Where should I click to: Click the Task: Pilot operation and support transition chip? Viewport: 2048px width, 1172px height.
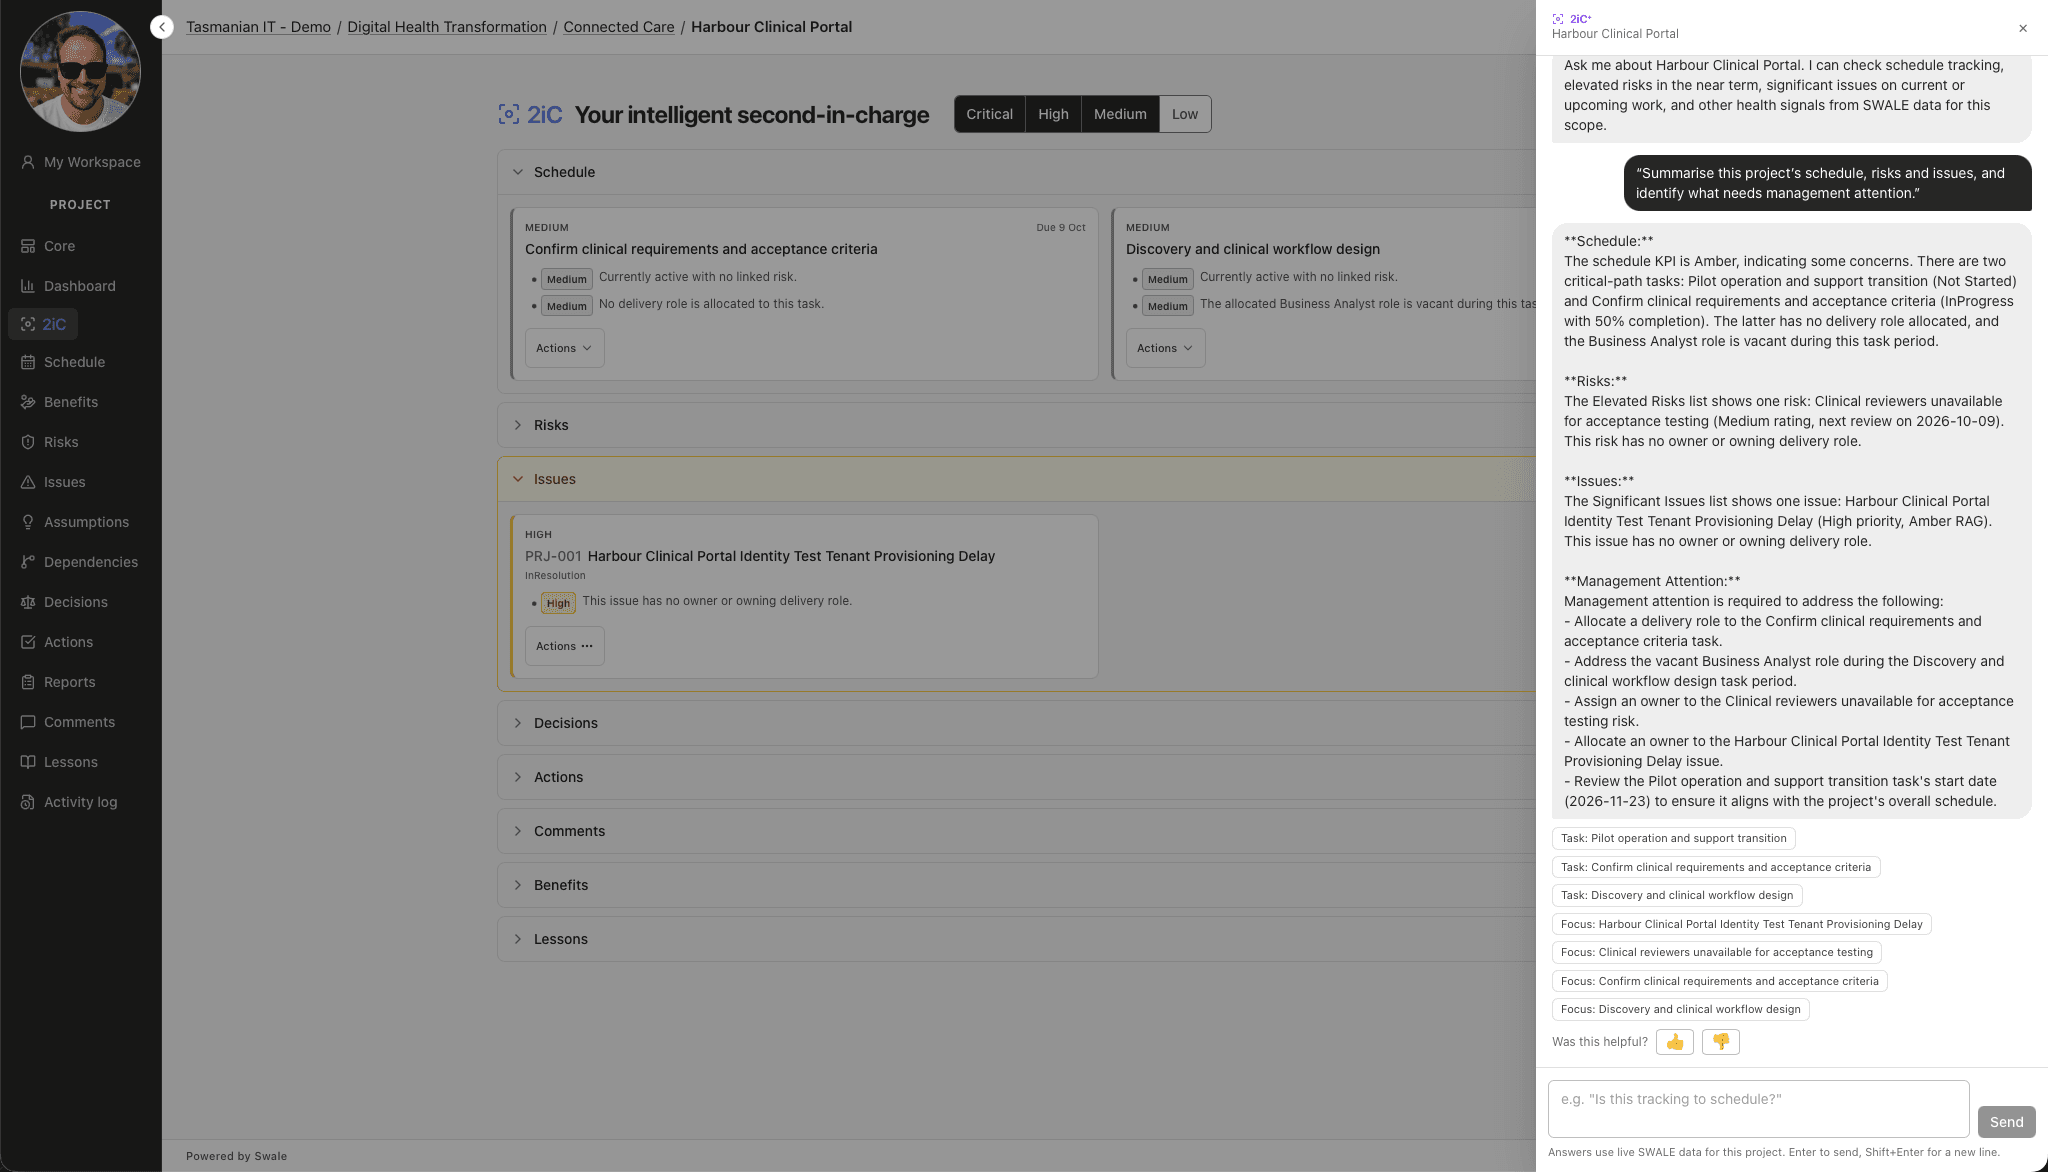point(1673,838)
